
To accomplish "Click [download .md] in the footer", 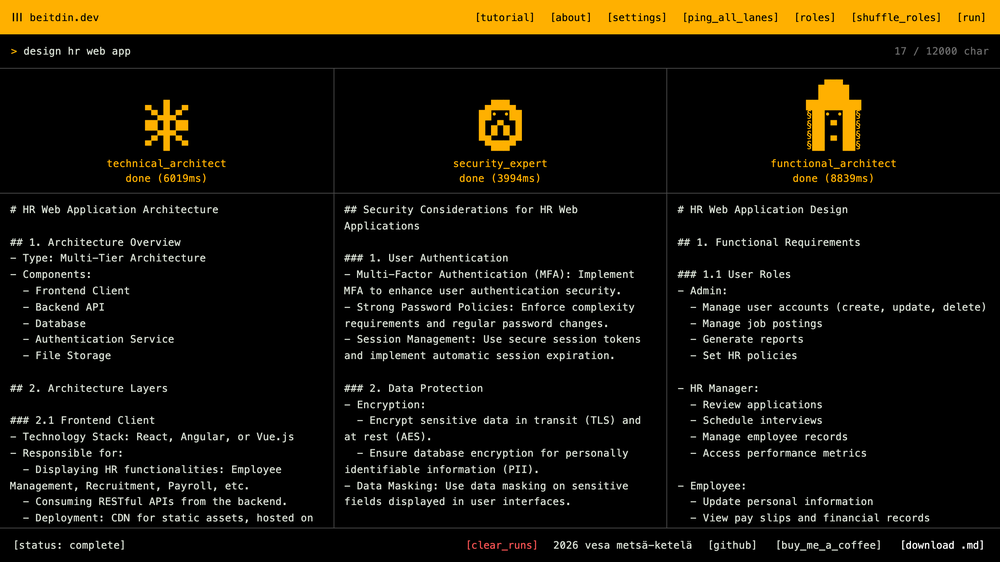I will click(942, 545).
